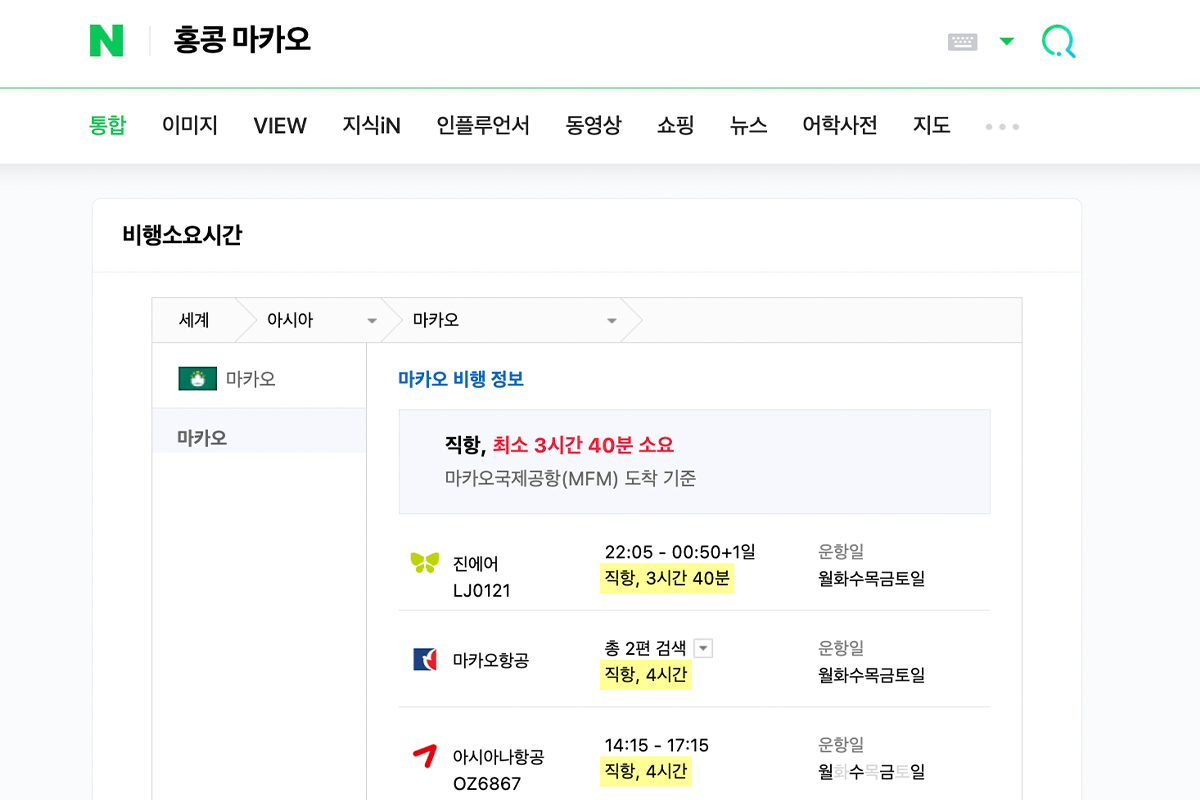Click the Jin Air butterfly logo

coord(425,563)
